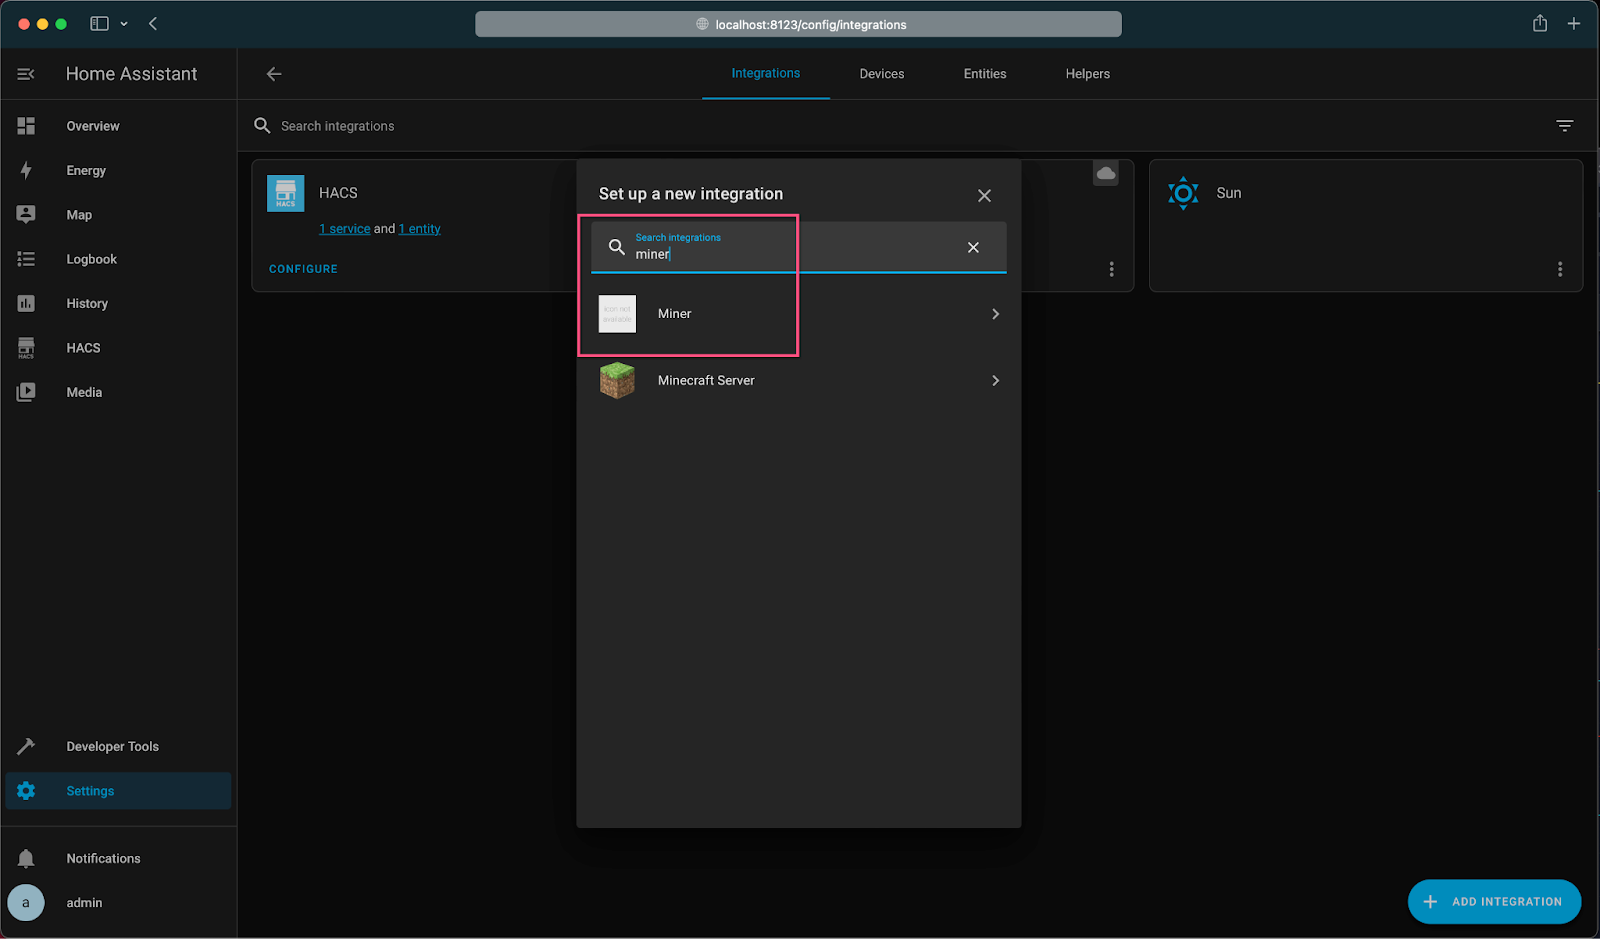
Task: Open the History page
Action: (x=118, y=303)
